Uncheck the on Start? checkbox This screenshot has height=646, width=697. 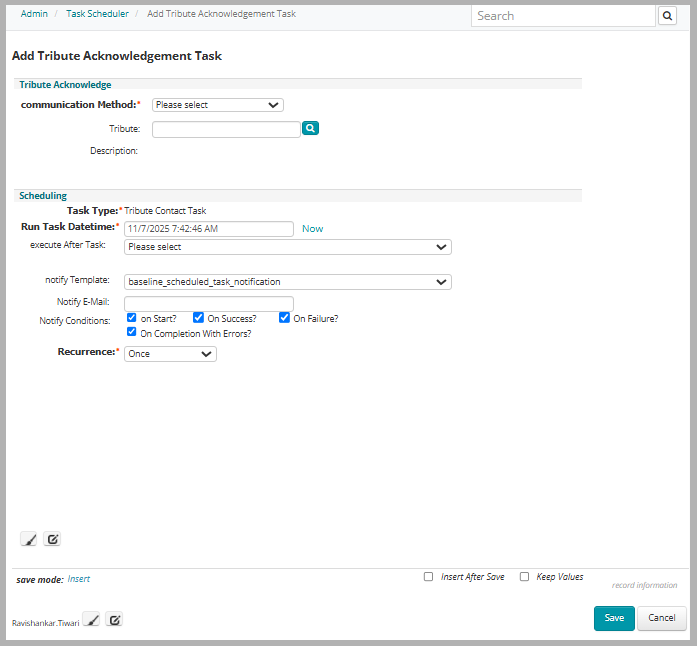pyautogui.click(x=131, y=317)
